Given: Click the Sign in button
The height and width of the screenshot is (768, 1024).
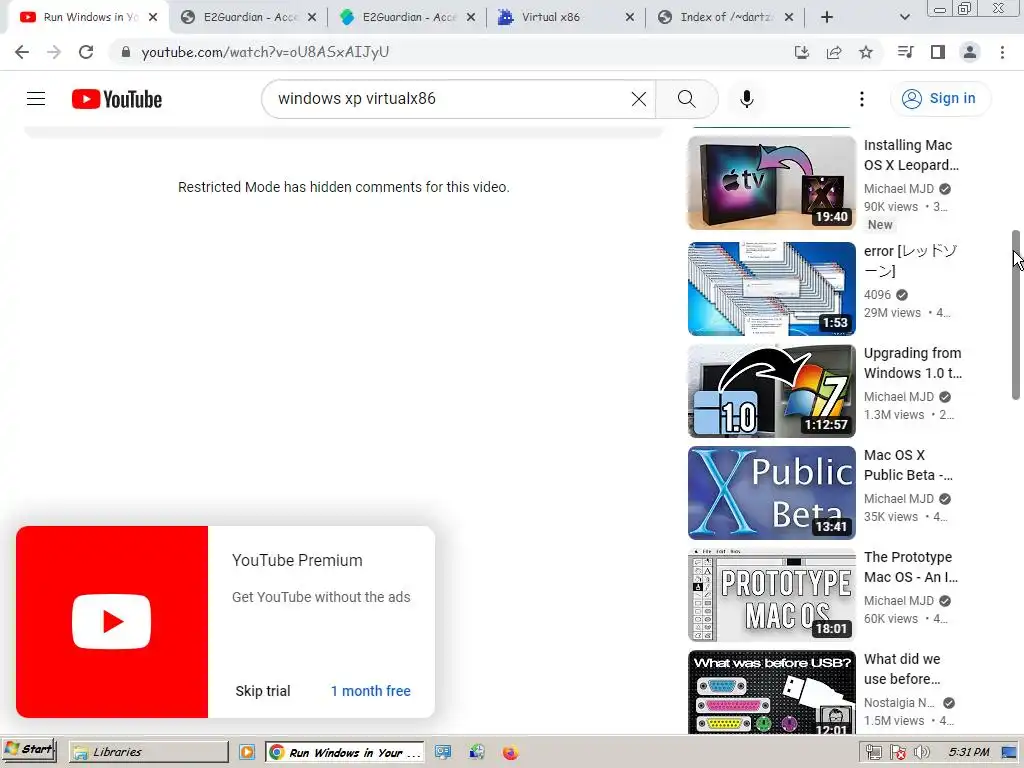Looking at the screenshot, I should pyautogui.click(x=940, y=99).
